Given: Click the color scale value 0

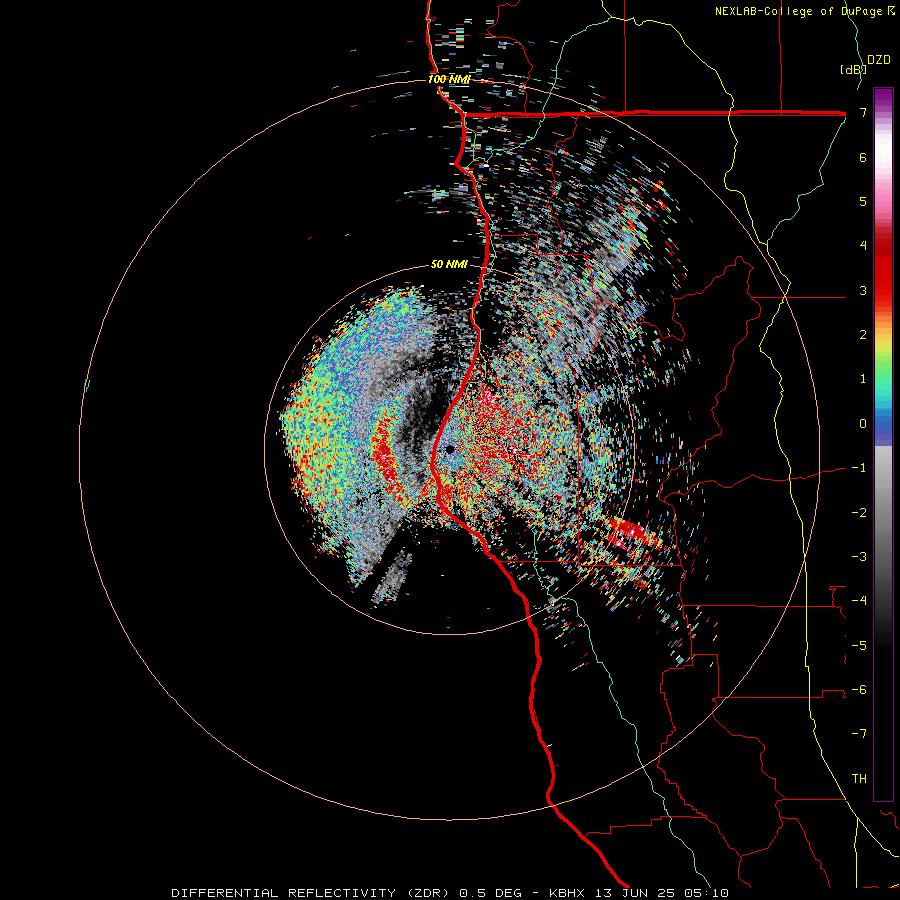Looking at the screenshot, I should (x=863, y=424).
